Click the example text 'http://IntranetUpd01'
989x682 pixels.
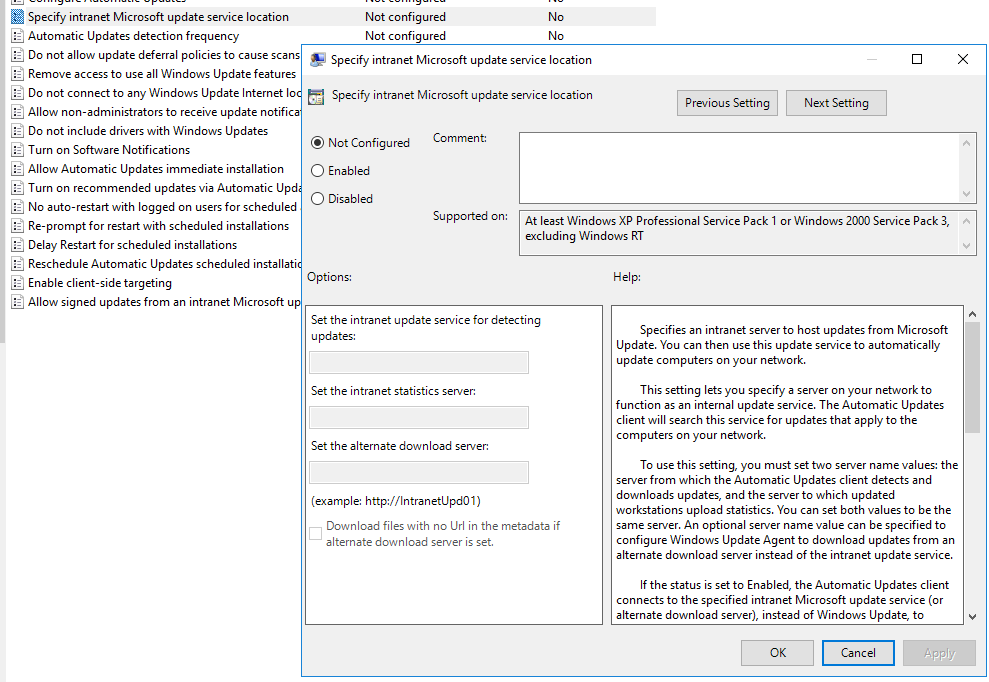421,501
